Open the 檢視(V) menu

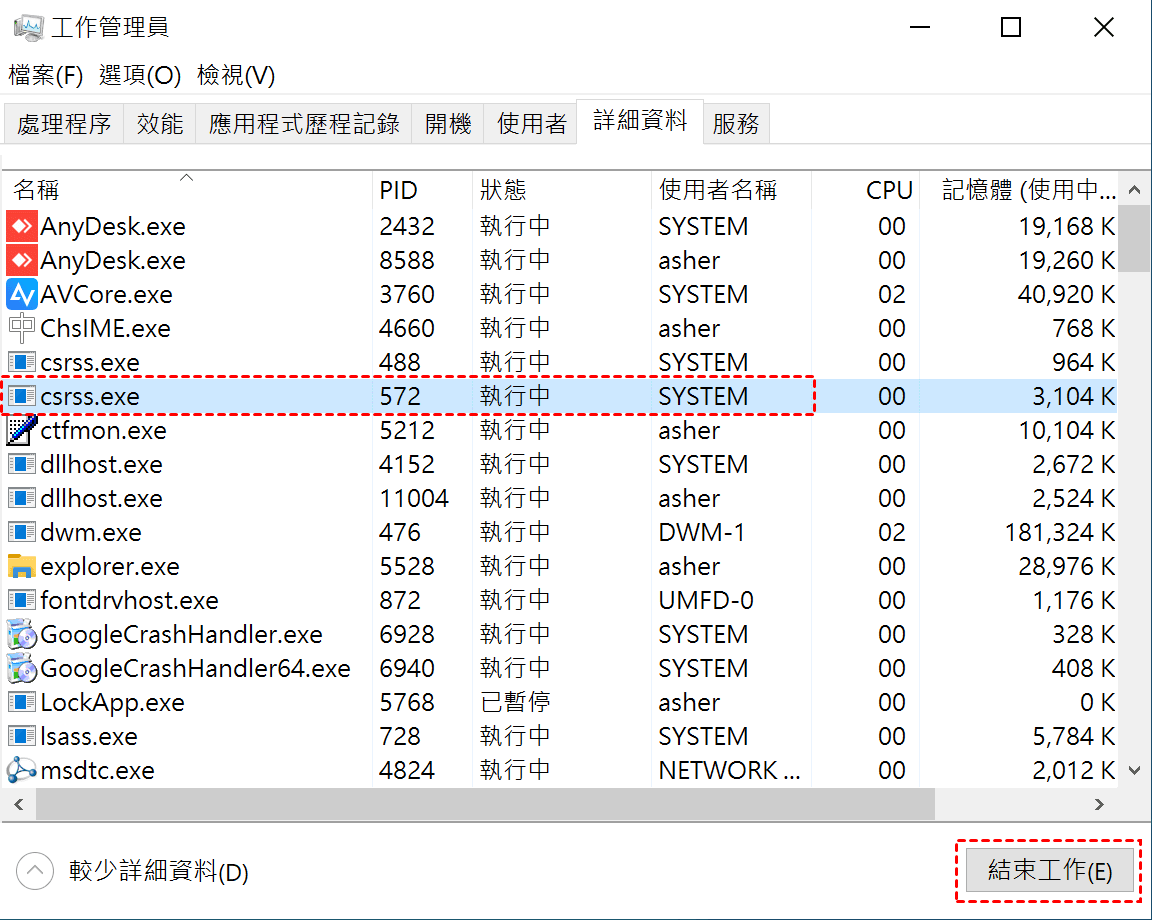pos(236,75)
